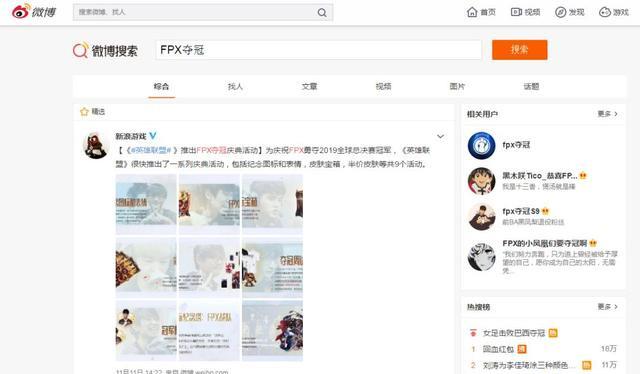Open hot search 女足击败巴西夺冠
Image resolution: width=640 pixels, height=374 pixels.
(514, 333)
